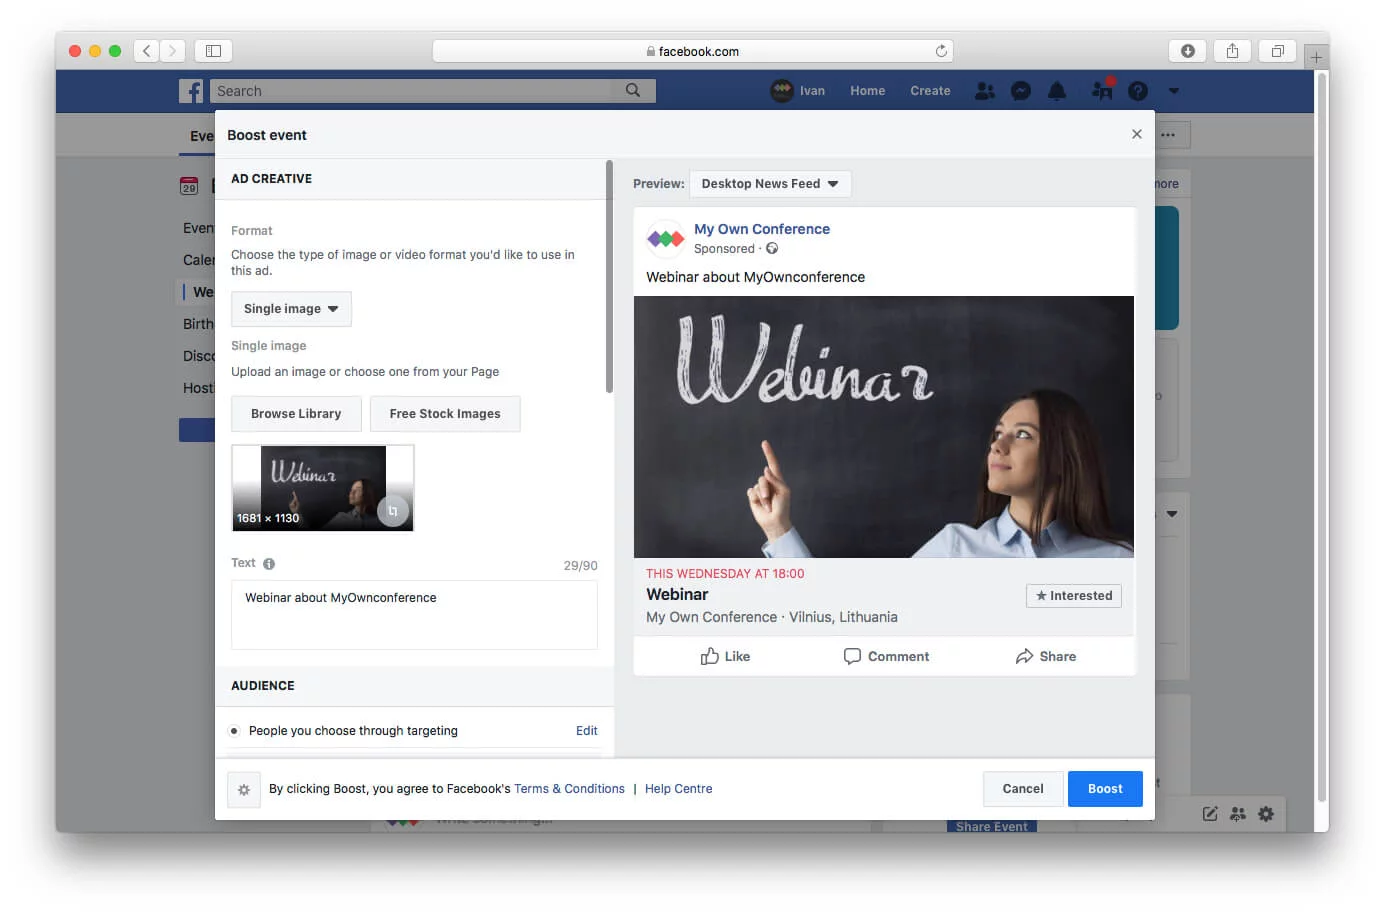Check notifications via the bell icon
The image size is (1385, 912).
pyautogui.click(x=1058, y=91)
